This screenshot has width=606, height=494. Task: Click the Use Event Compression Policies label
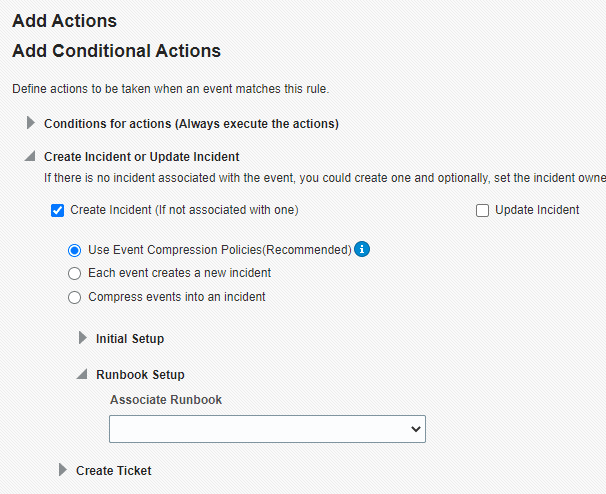pos(219,250)
